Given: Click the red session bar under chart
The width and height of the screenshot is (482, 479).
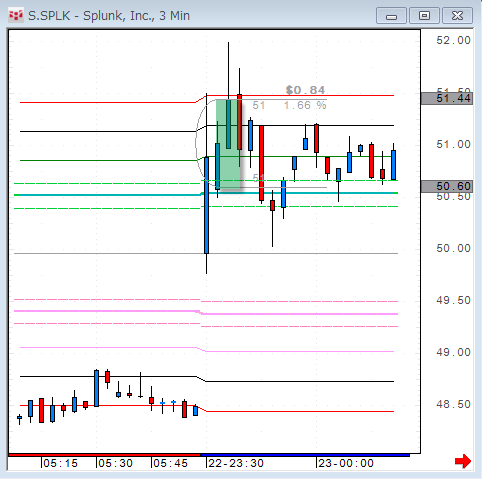Looking at the screenshot, I should pyautogui.click(x=105, y=455).
